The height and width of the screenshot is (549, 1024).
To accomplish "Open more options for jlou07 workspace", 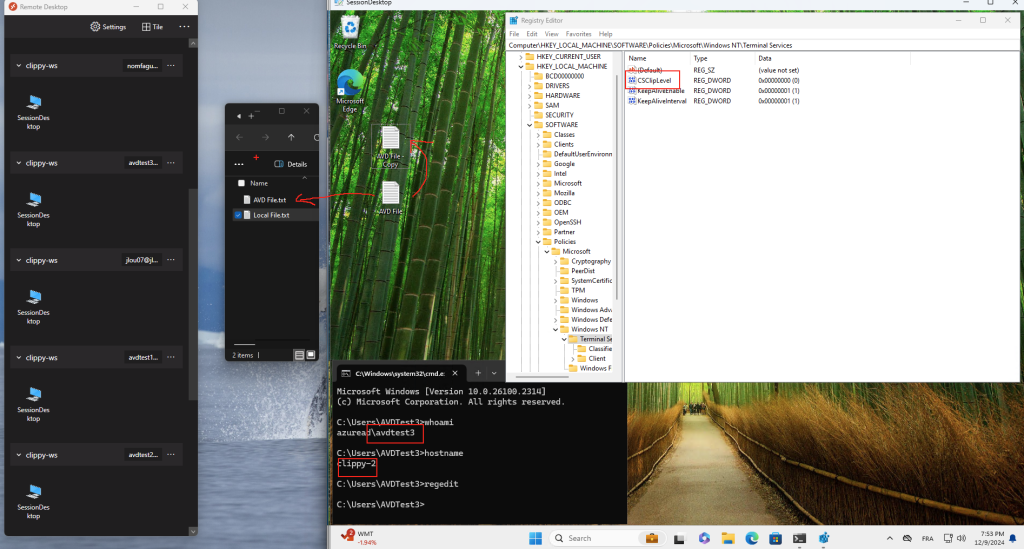I will click(171, 260).
